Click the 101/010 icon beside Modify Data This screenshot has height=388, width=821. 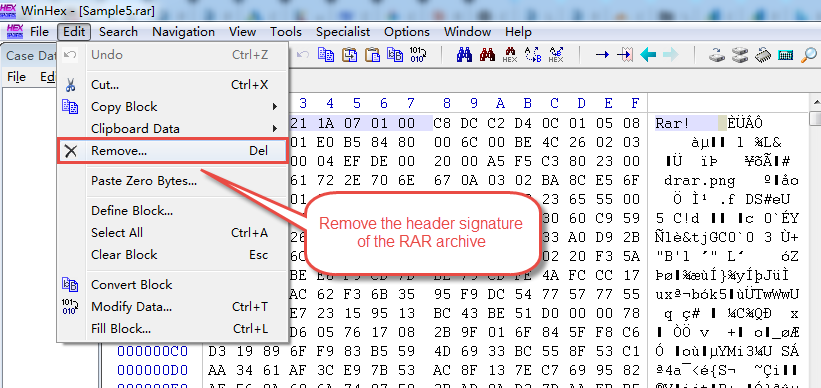(70, 306)
